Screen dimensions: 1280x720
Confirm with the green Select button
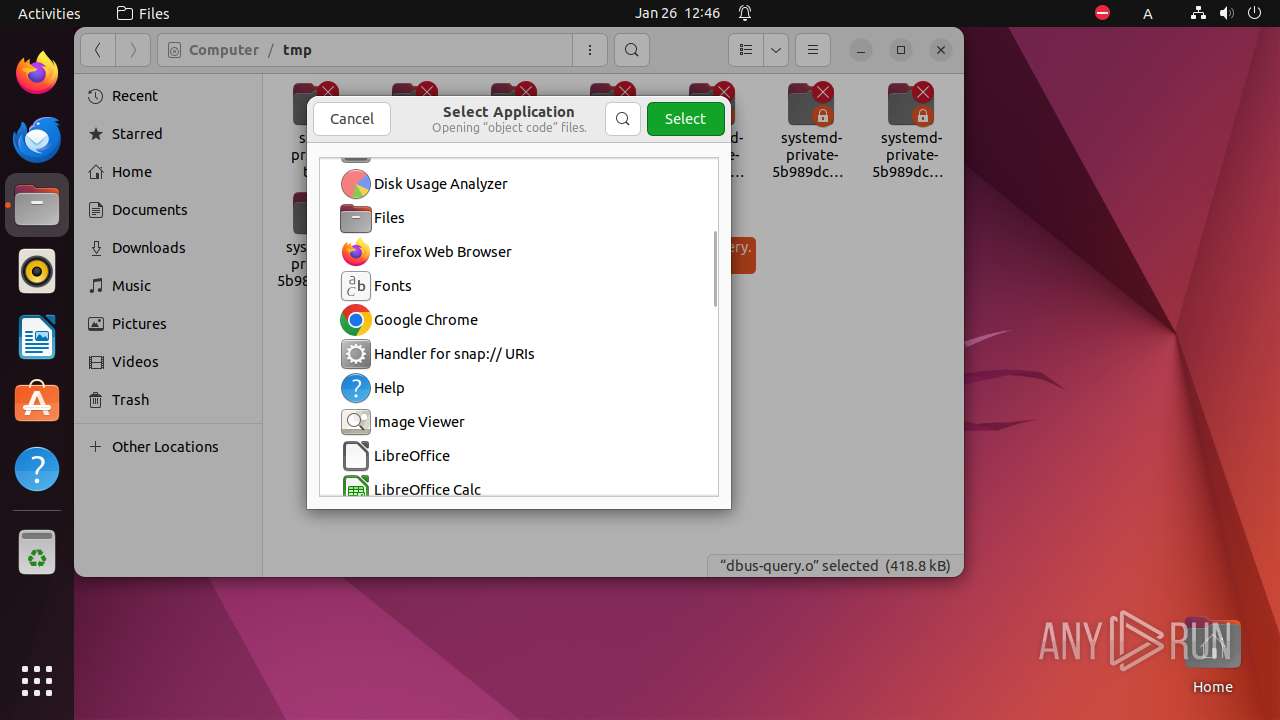[685, 119]
